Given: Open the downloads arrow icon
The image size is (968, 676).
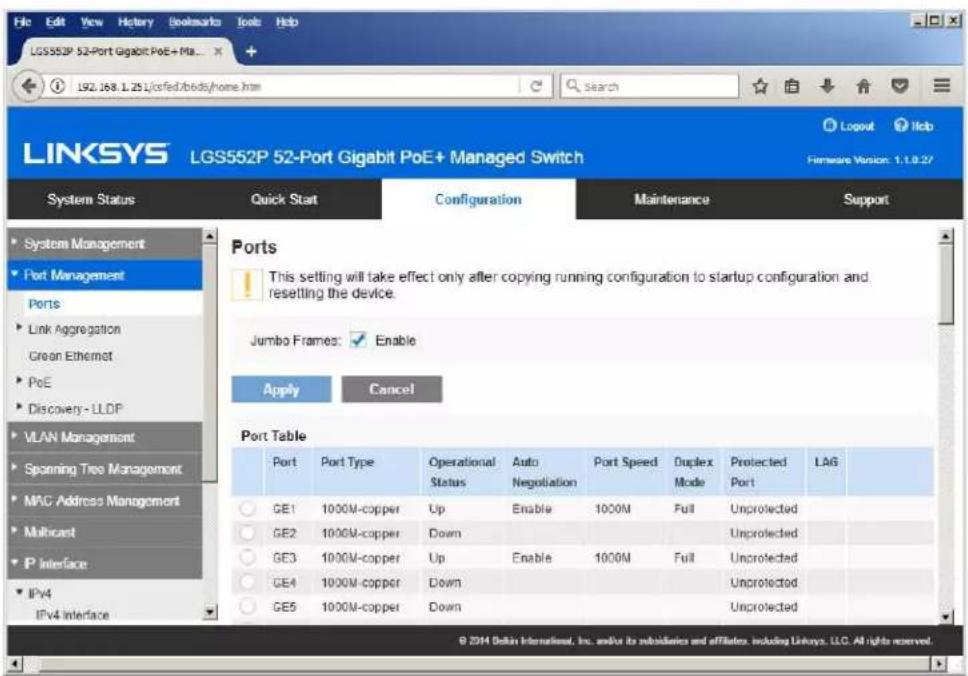Looking at the screenshot, I should 827,86.
